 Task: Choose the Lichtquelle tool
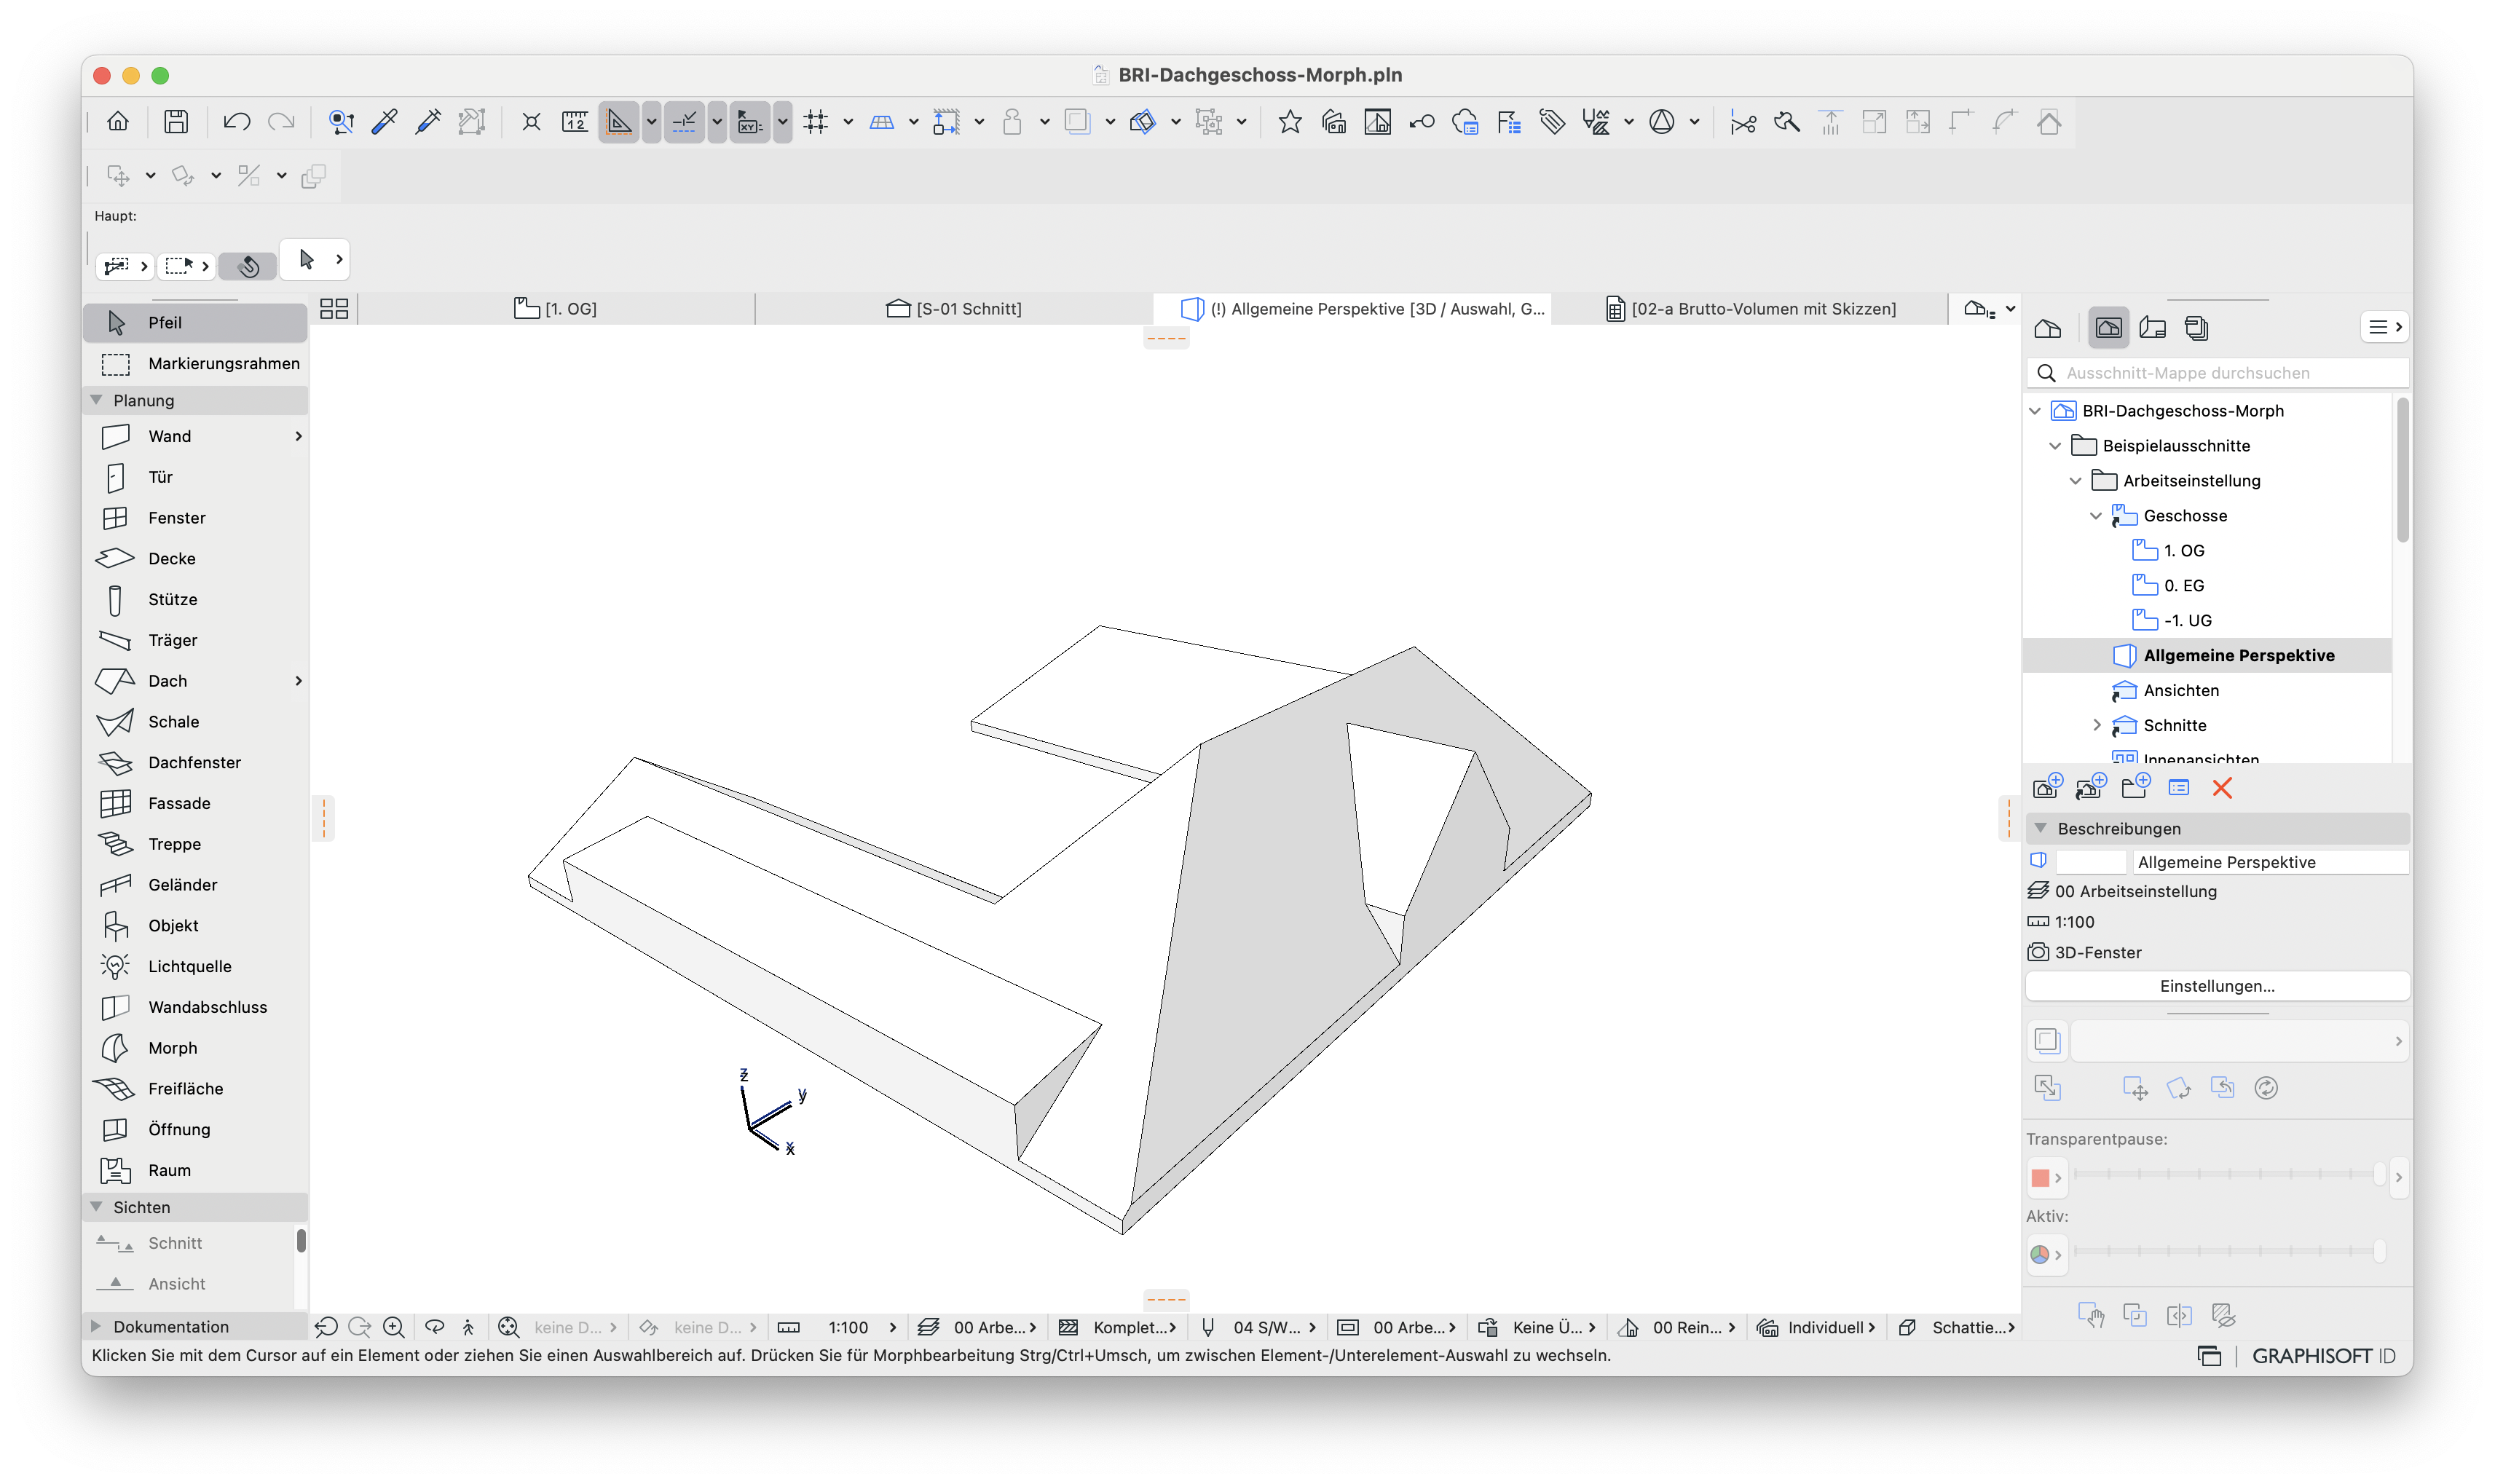pos(195,966)
